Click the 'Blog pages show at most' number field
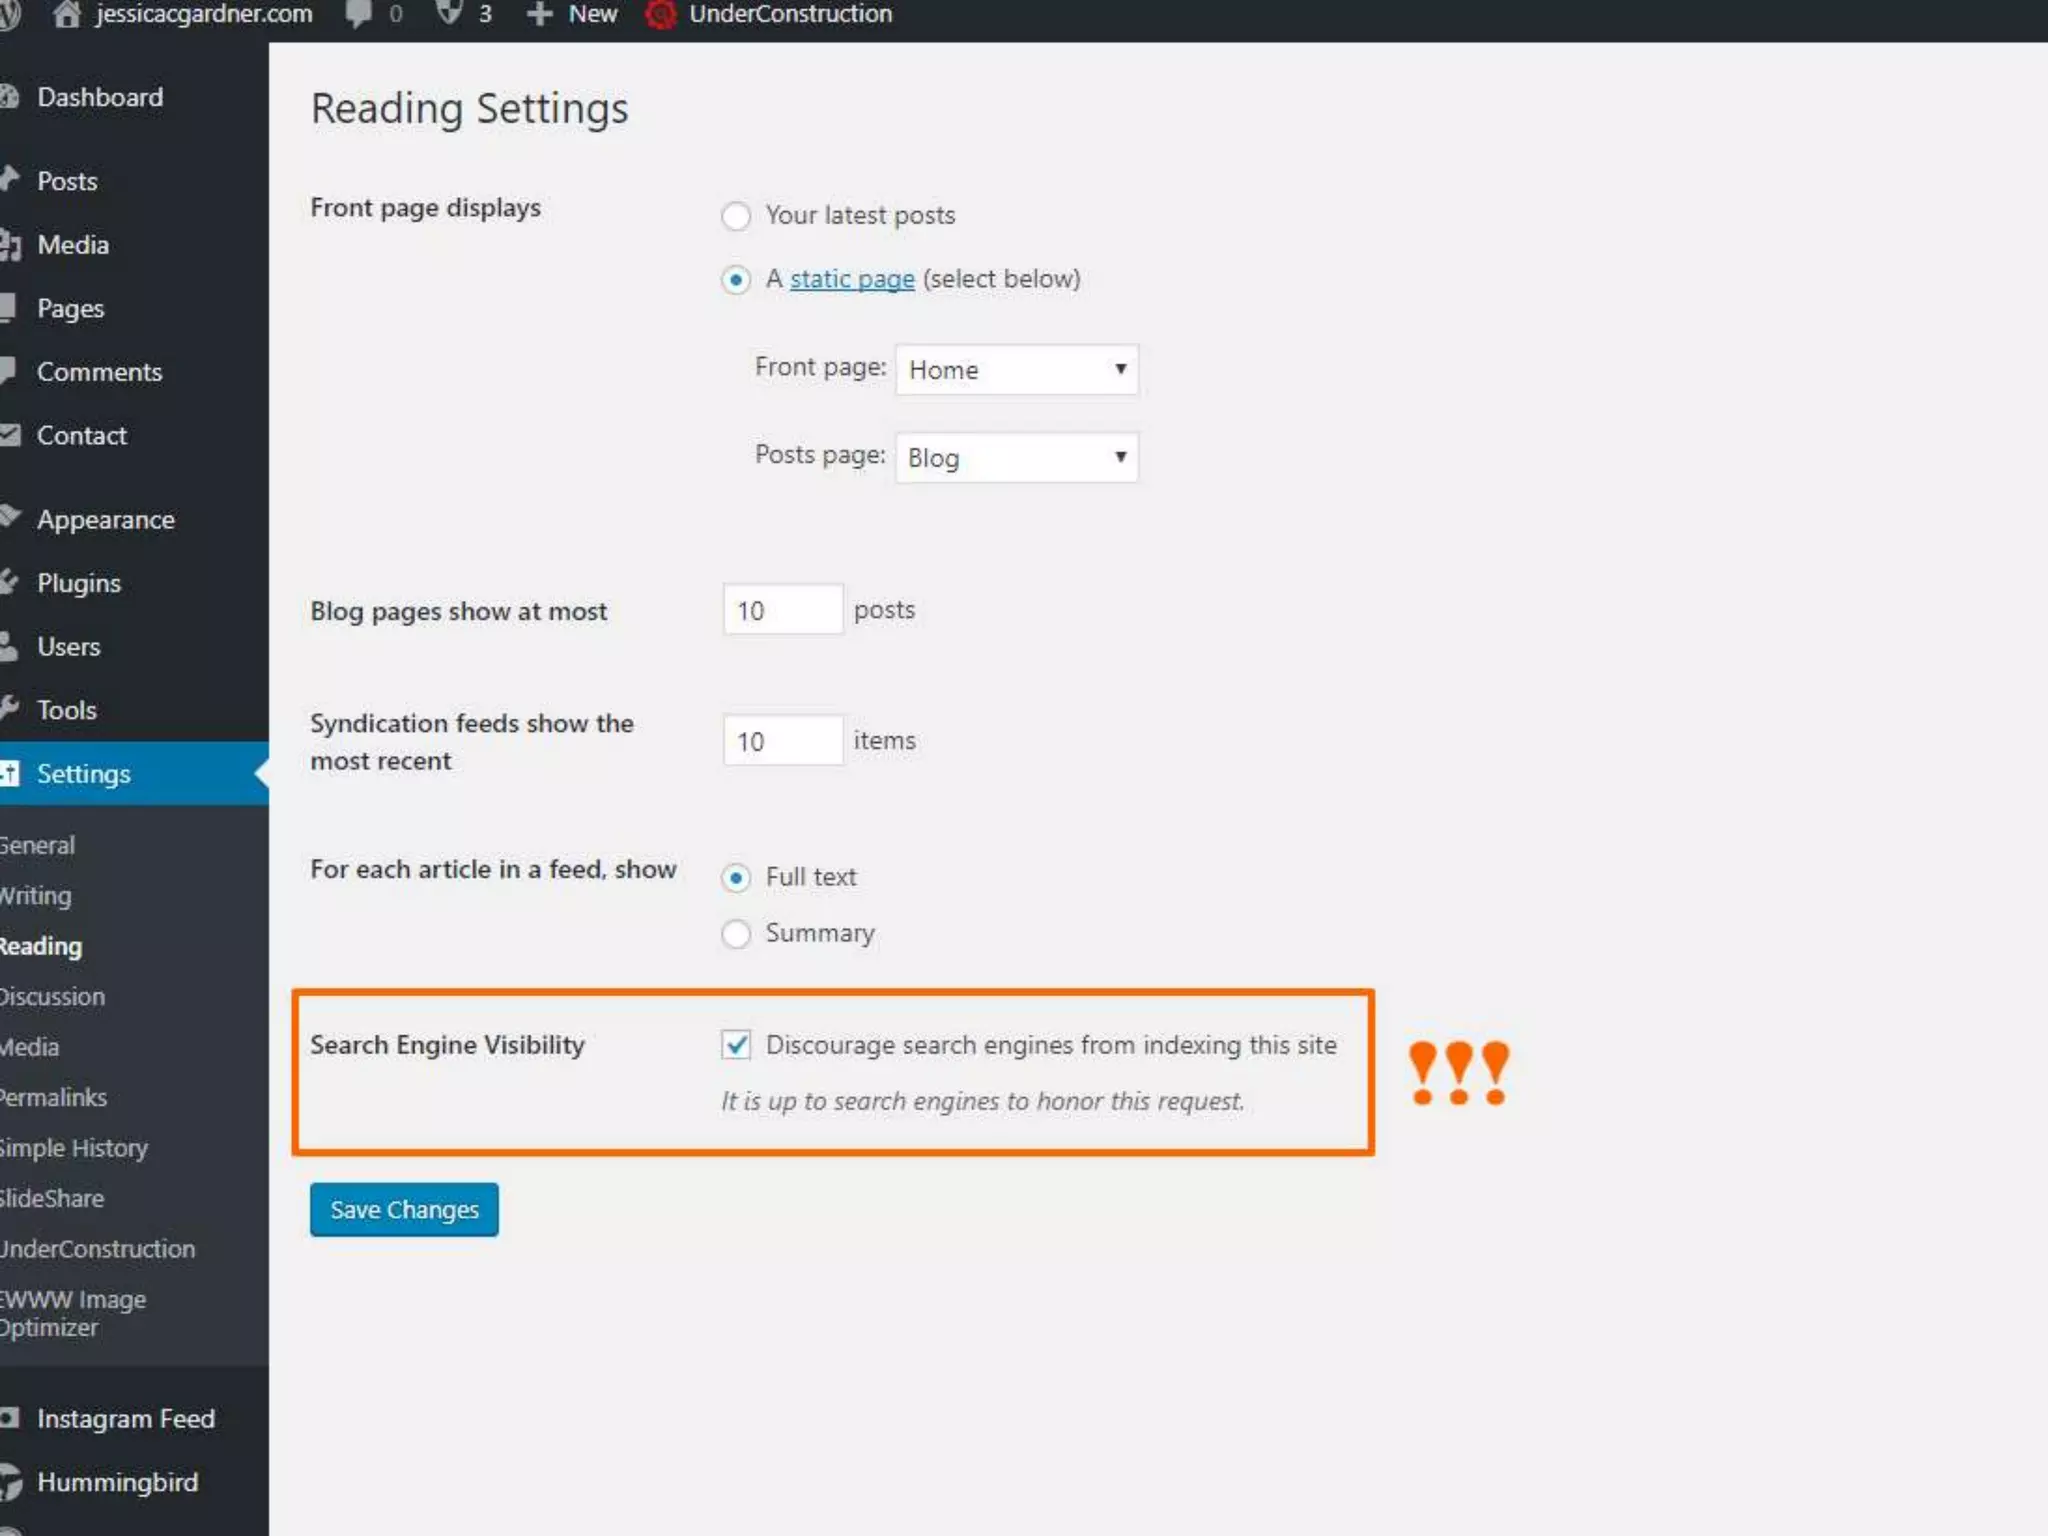Viewport: 2048px width, 1536px height. pyautogui.click(x=782, y=610)
